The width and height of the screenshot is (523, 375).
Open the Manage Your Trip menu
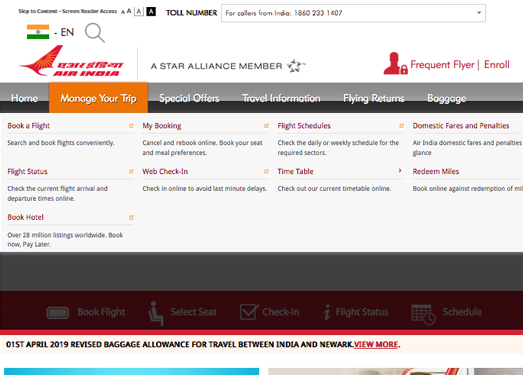[x=98, y=98]
